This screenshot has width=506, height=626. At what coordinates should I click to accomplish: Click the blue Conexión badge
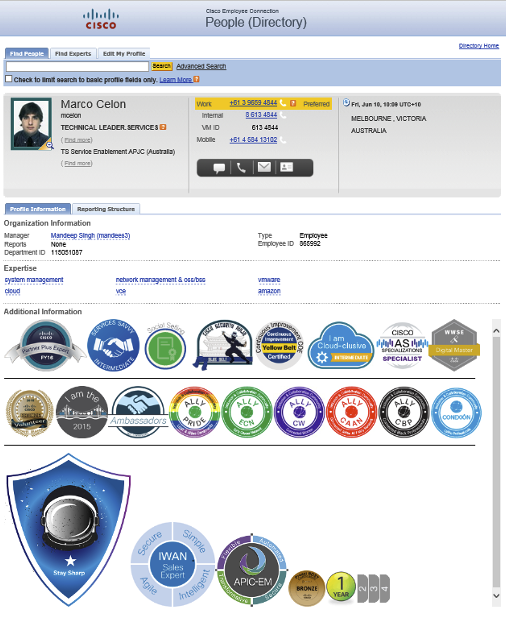pos(456,413)
